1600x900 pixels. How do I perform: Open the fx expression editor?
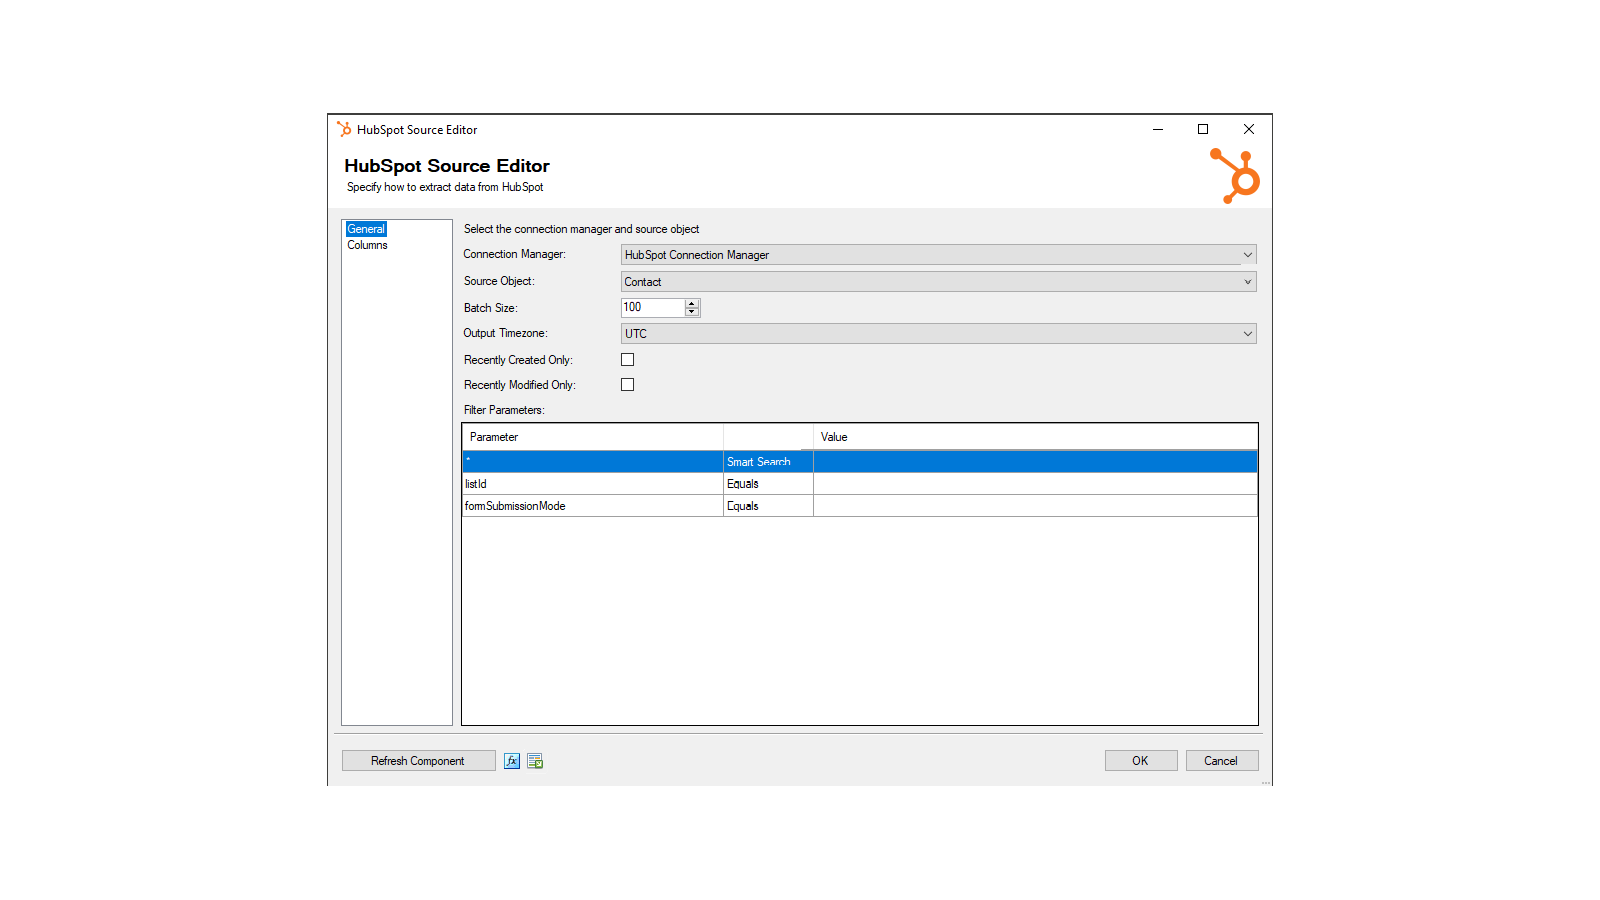pyautogui.click(x=512, y=761)
